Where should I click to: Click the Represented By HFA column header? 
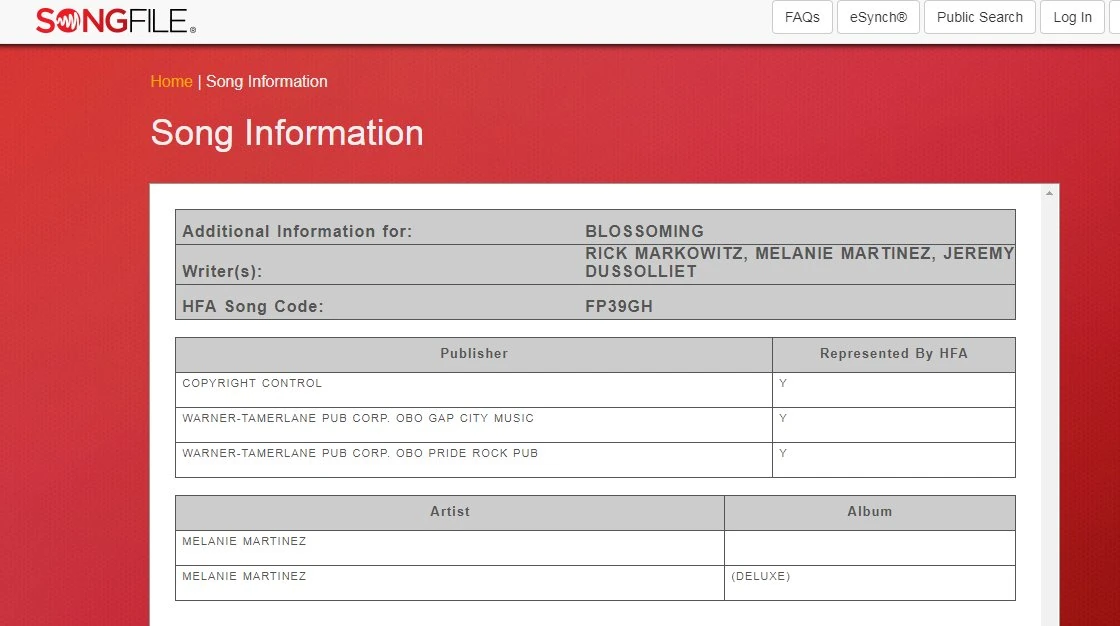click(x=893, y=353)
